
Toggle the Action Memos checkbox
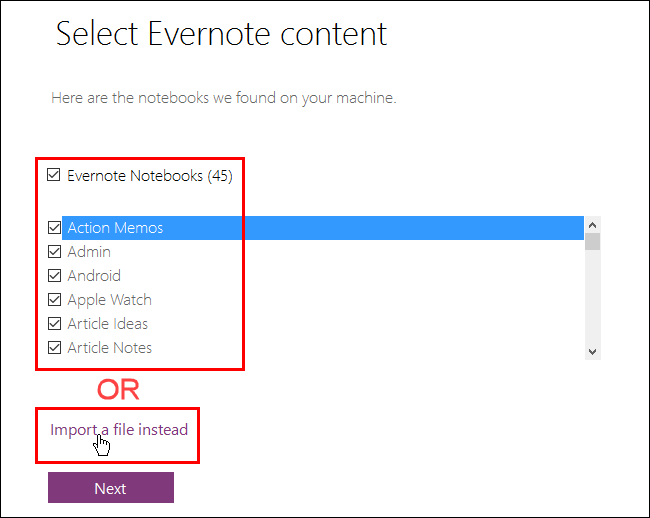tap(54, 228)
